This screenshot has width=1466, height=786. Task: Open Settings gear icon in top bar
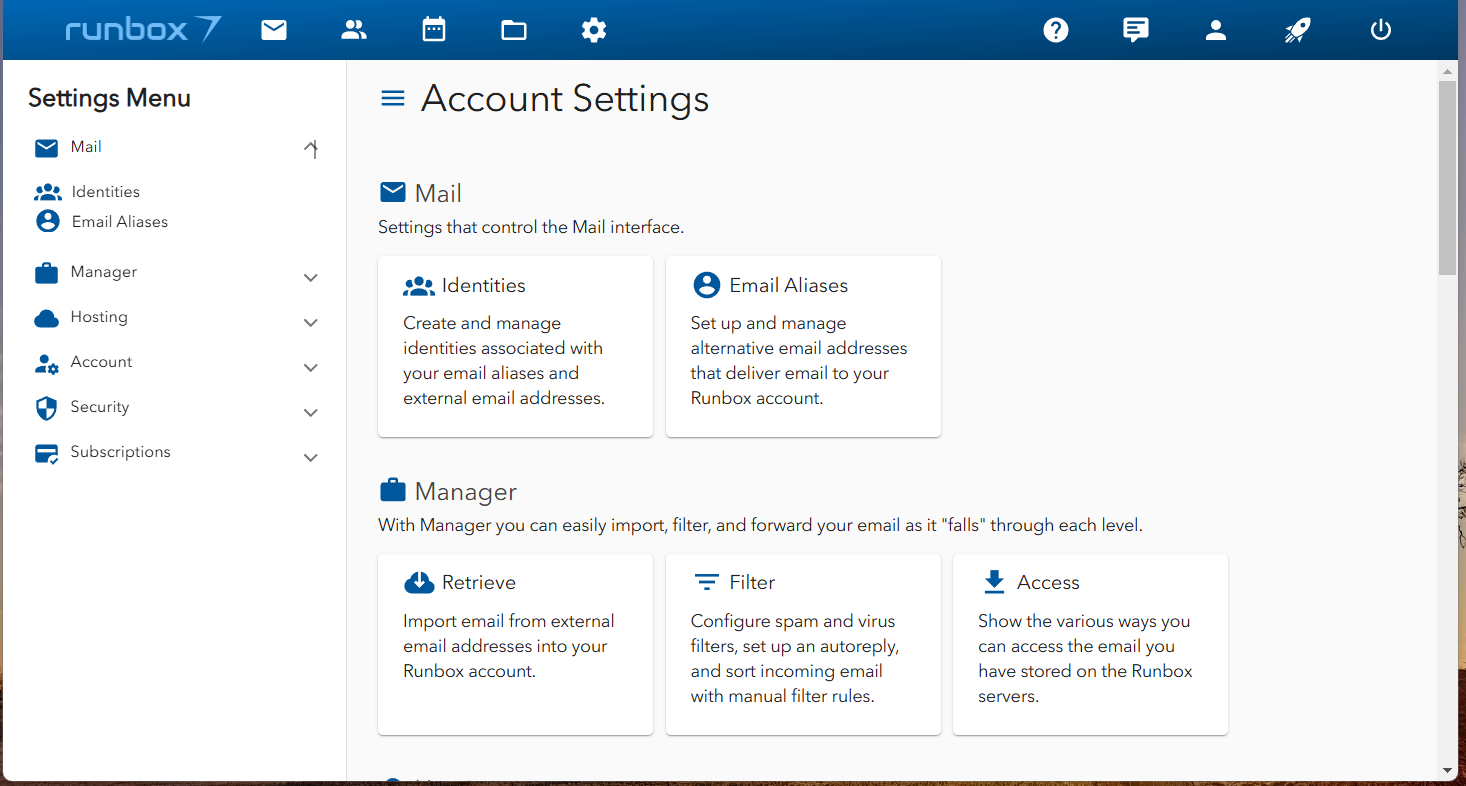[594, 30]
